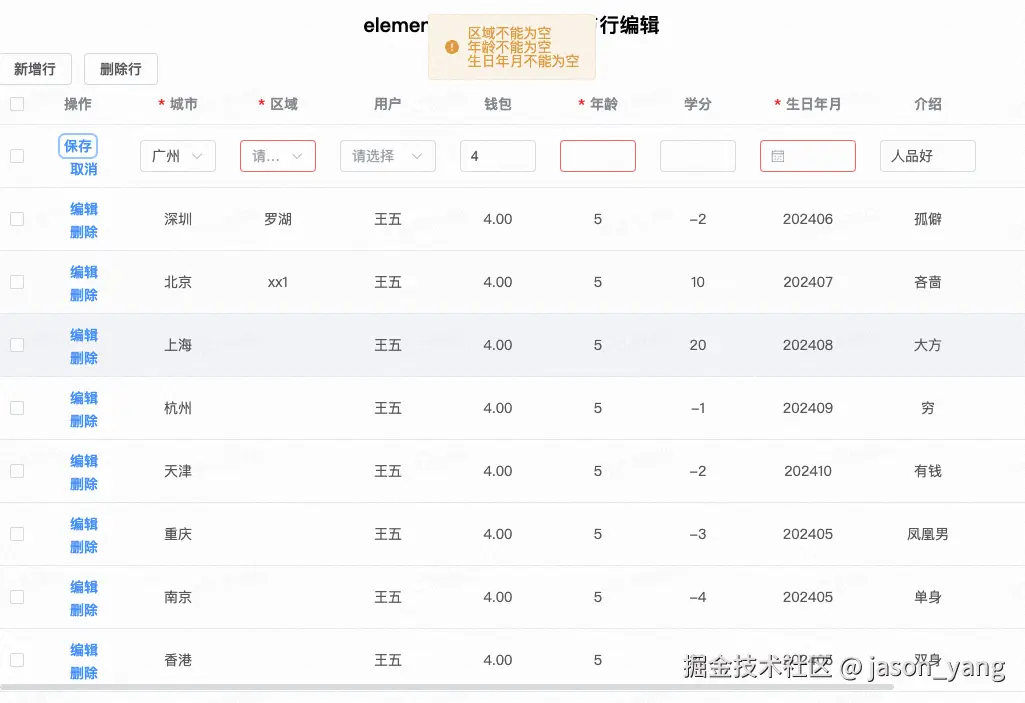Delete the 重庆 row
This screenshot has height=703, width=1025.
click(84, 547)
